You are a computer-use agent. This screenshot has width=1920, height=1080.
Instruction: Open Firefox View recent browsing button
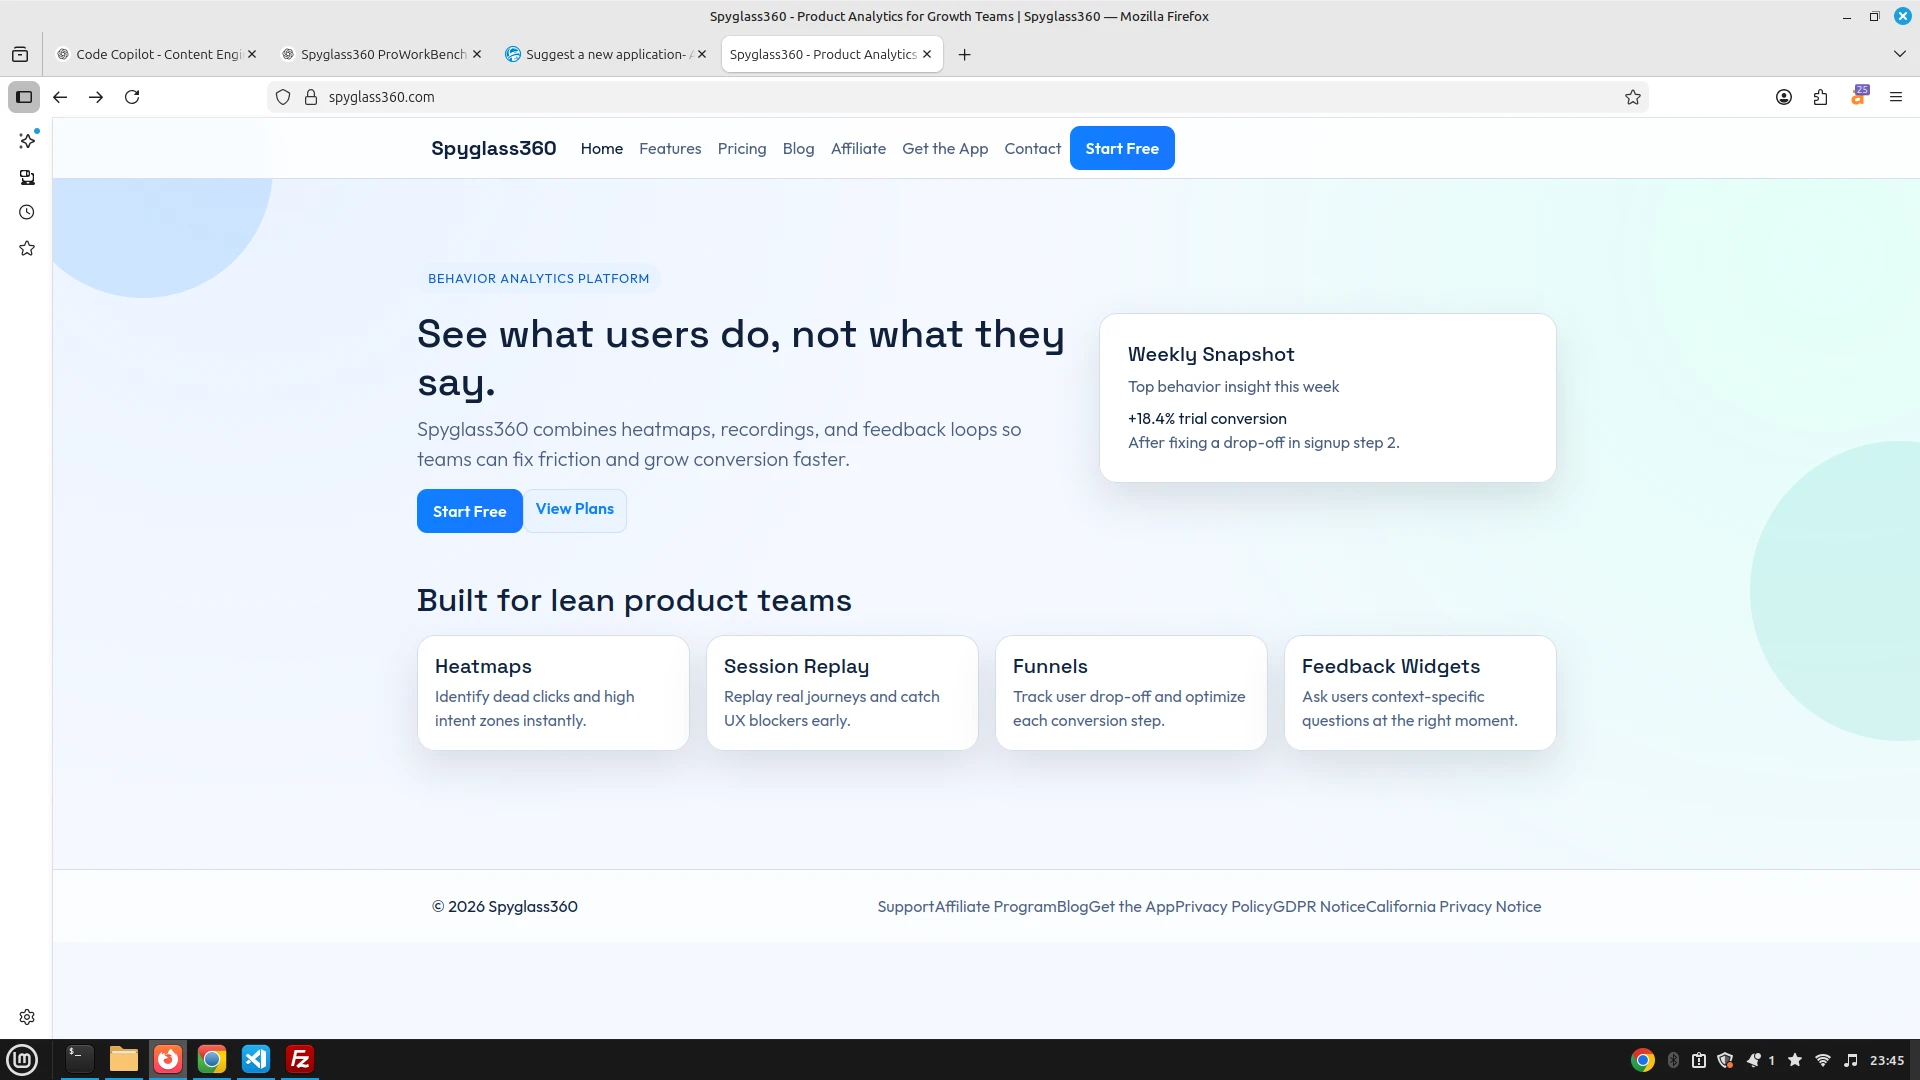pos(20,54)
